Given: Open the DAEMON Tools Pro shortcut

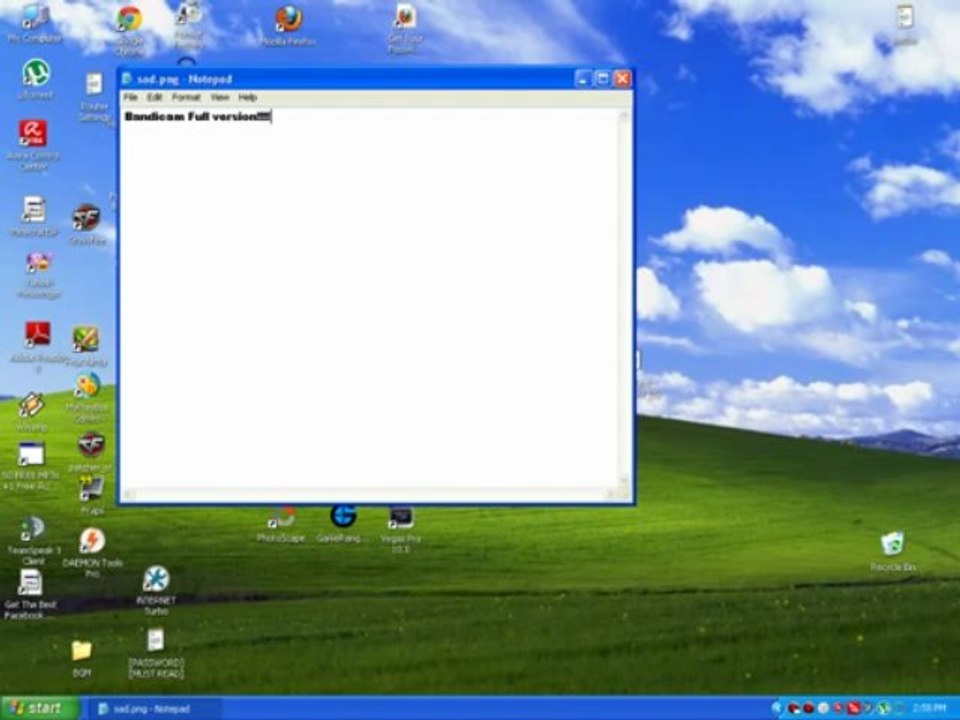Looking at the screenshot, I should [92, 552].
